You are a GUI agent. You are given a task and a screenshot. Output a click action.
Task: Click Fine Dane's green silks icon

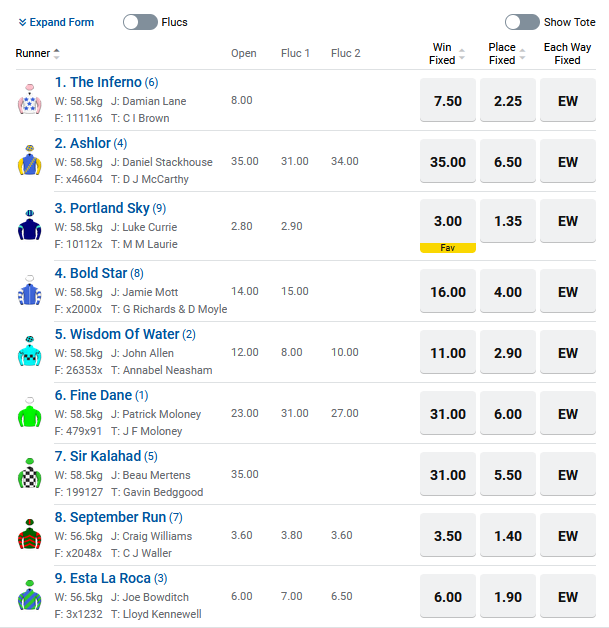28,413
